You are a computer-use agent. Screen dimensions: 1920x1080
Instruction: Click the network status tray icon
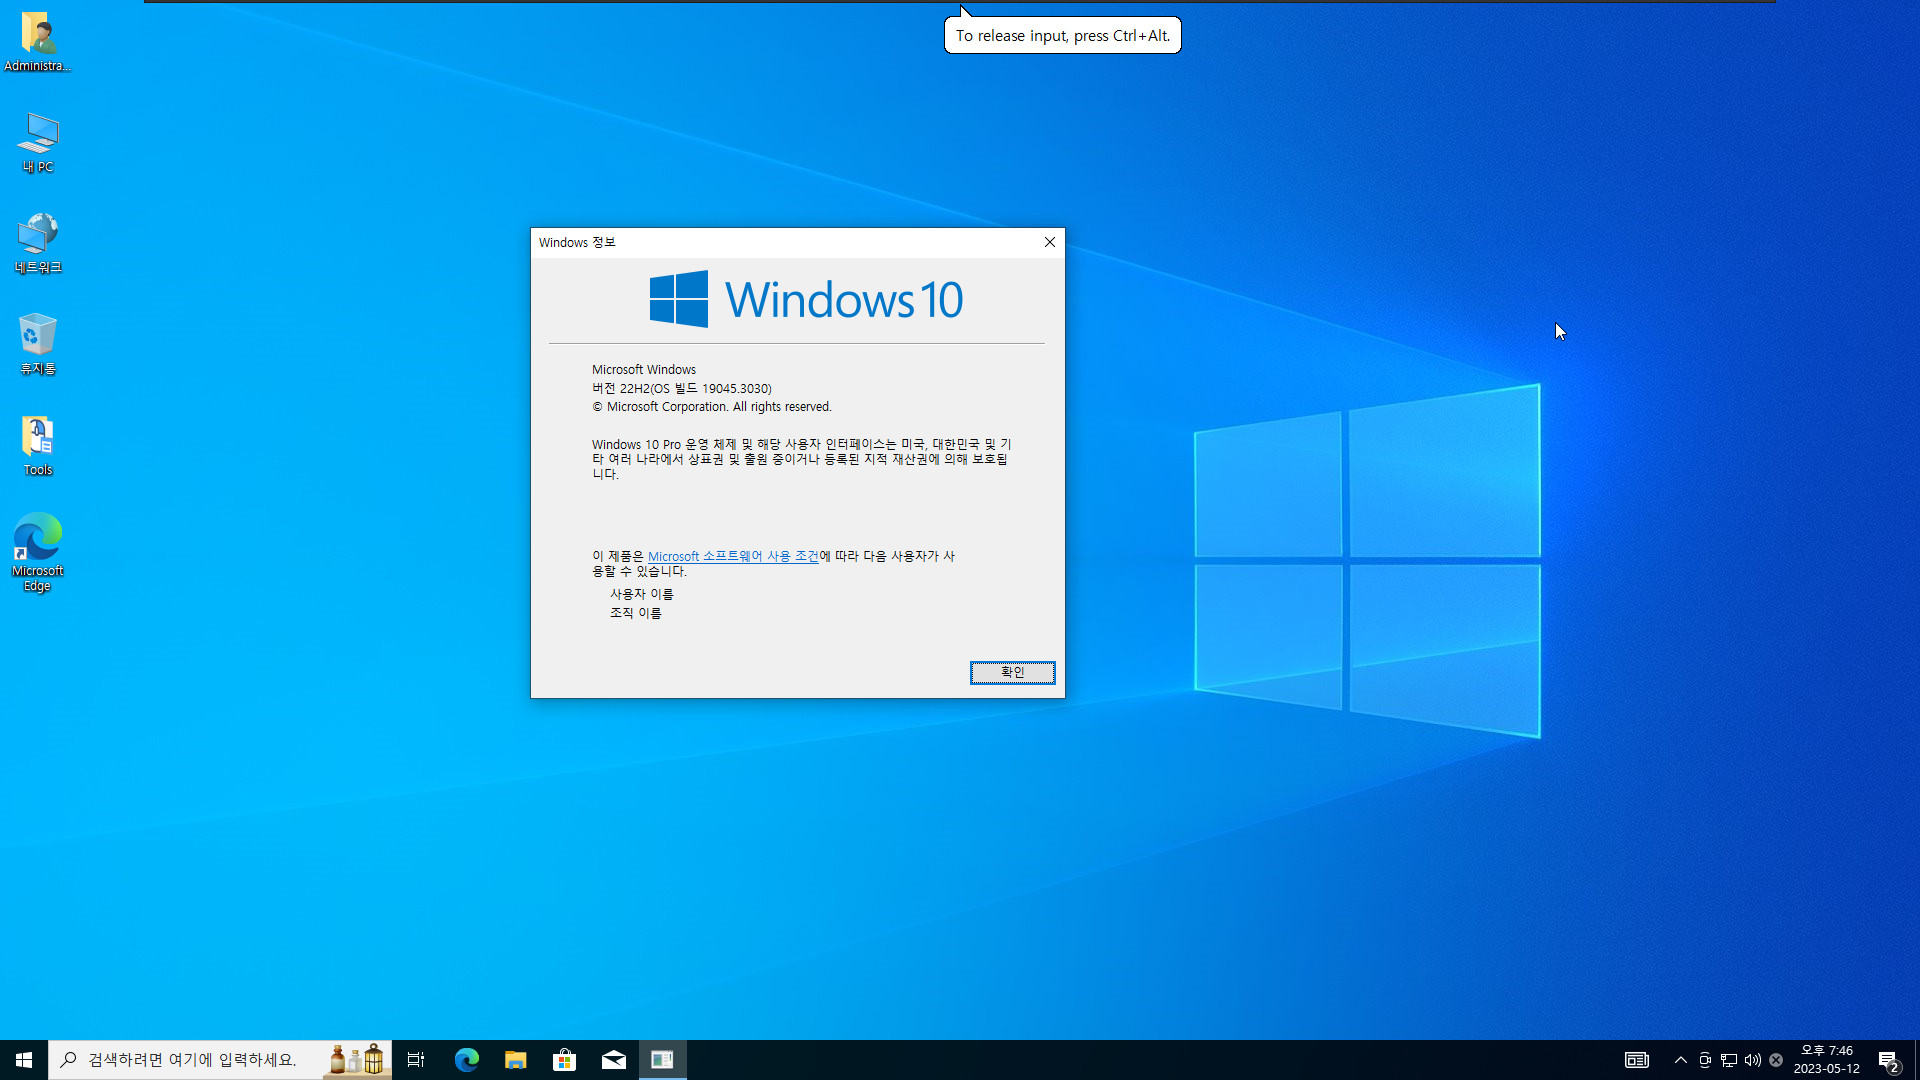coord(1729,1060)
